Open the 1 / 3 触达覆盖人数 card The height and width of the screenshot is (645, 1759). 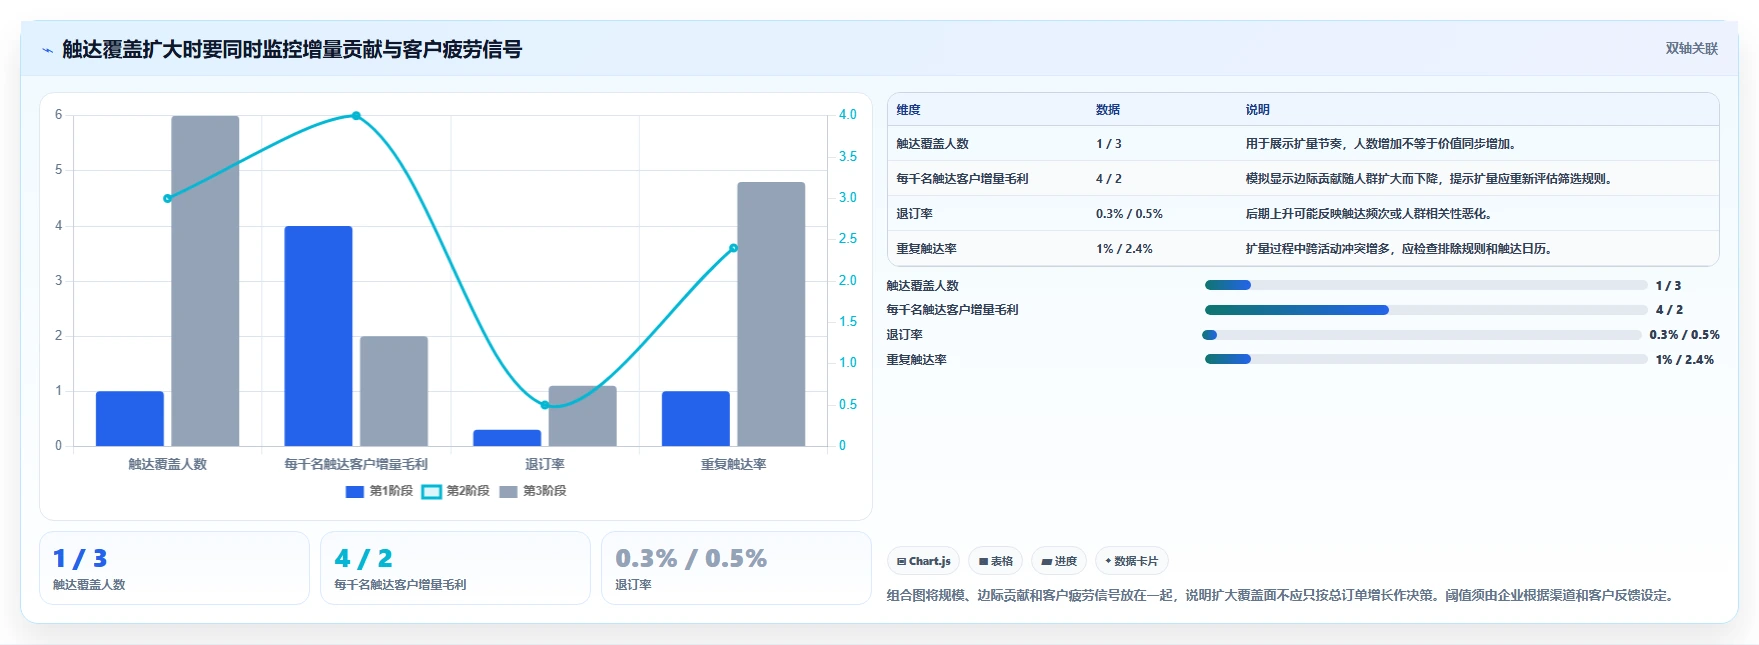[174, 568]
